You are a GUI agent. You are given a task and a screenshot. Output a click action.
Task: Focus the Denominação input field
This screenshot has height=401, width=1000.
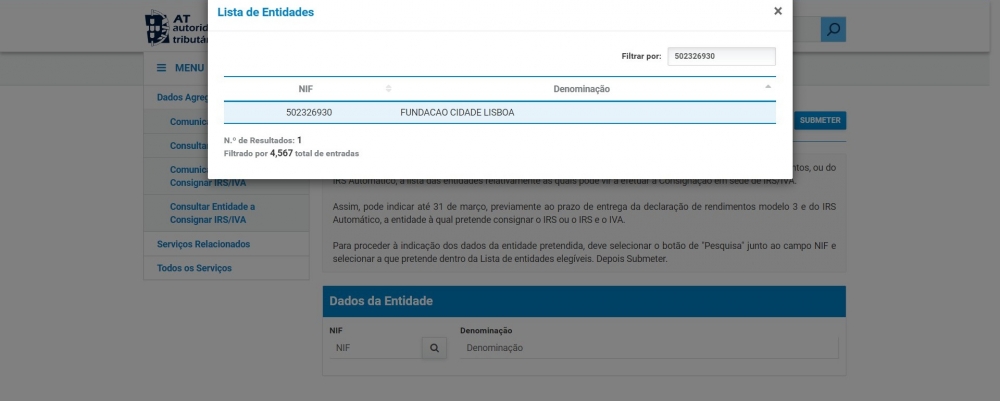point(649,348)
